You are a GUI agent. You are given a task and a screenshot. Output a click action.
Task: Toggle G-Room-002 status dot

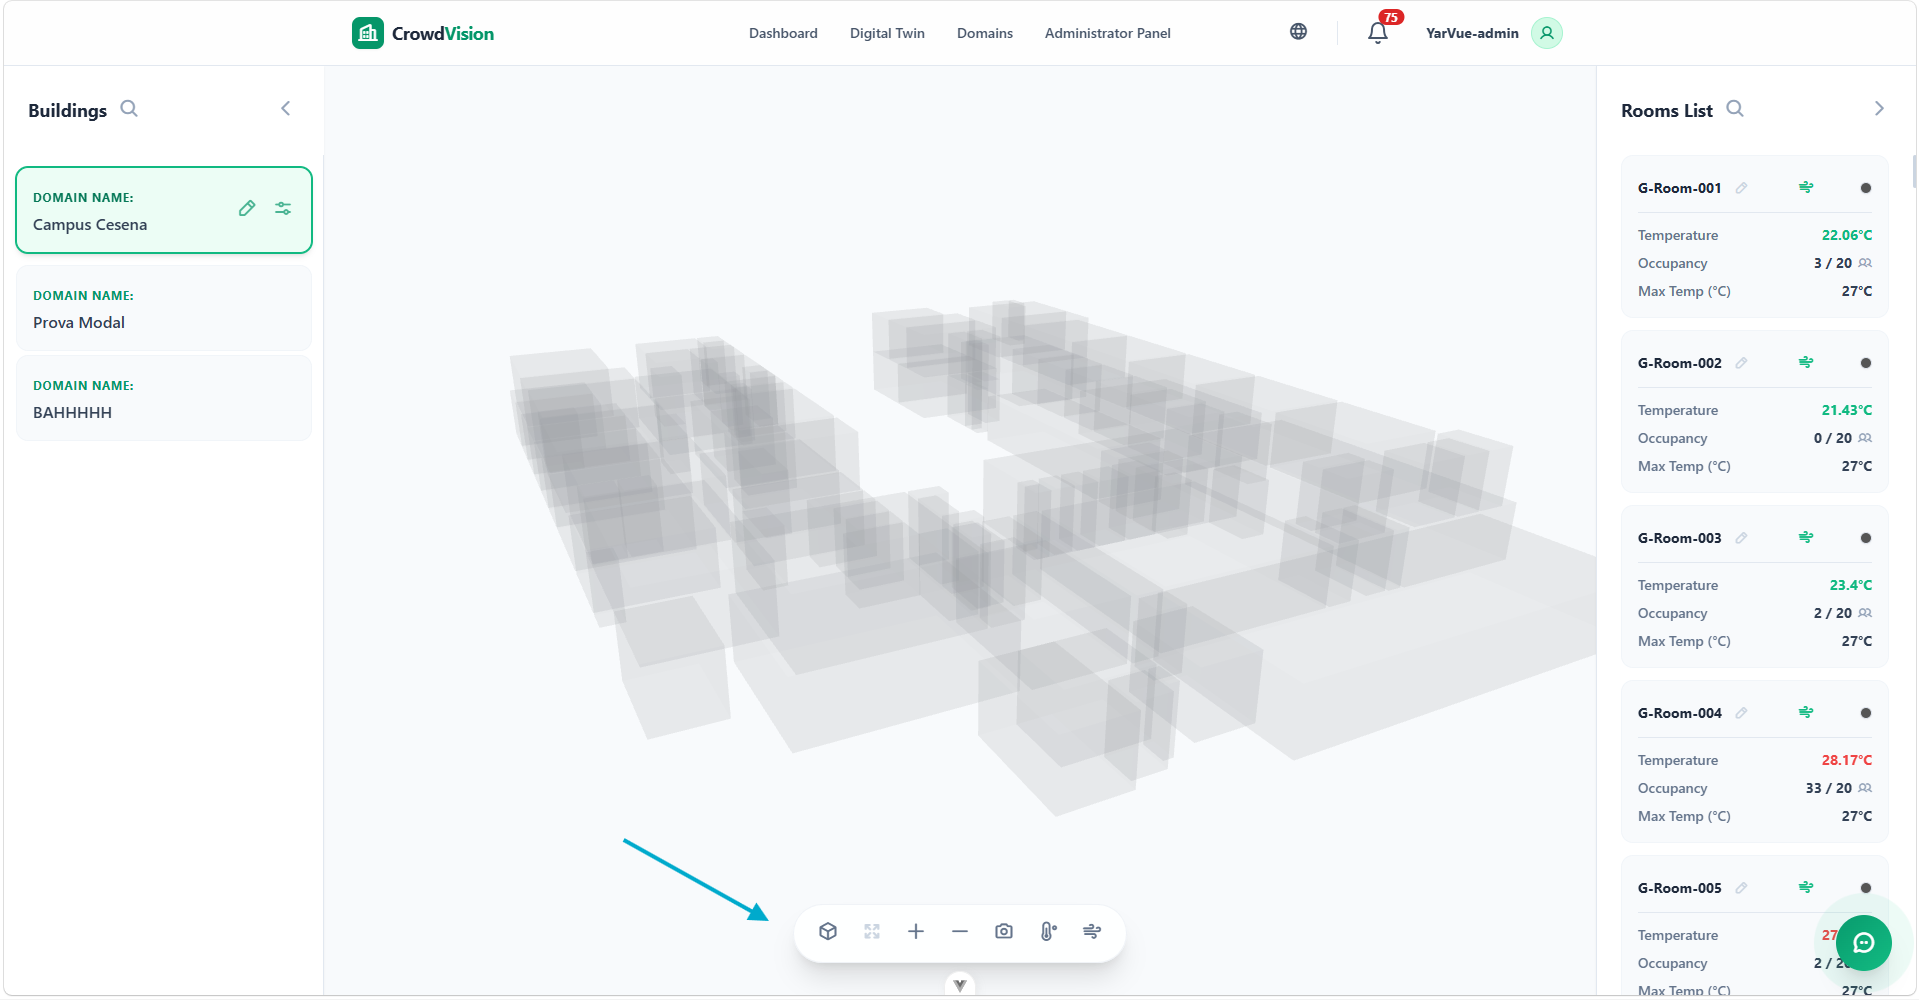click(x=1866, y=363)
